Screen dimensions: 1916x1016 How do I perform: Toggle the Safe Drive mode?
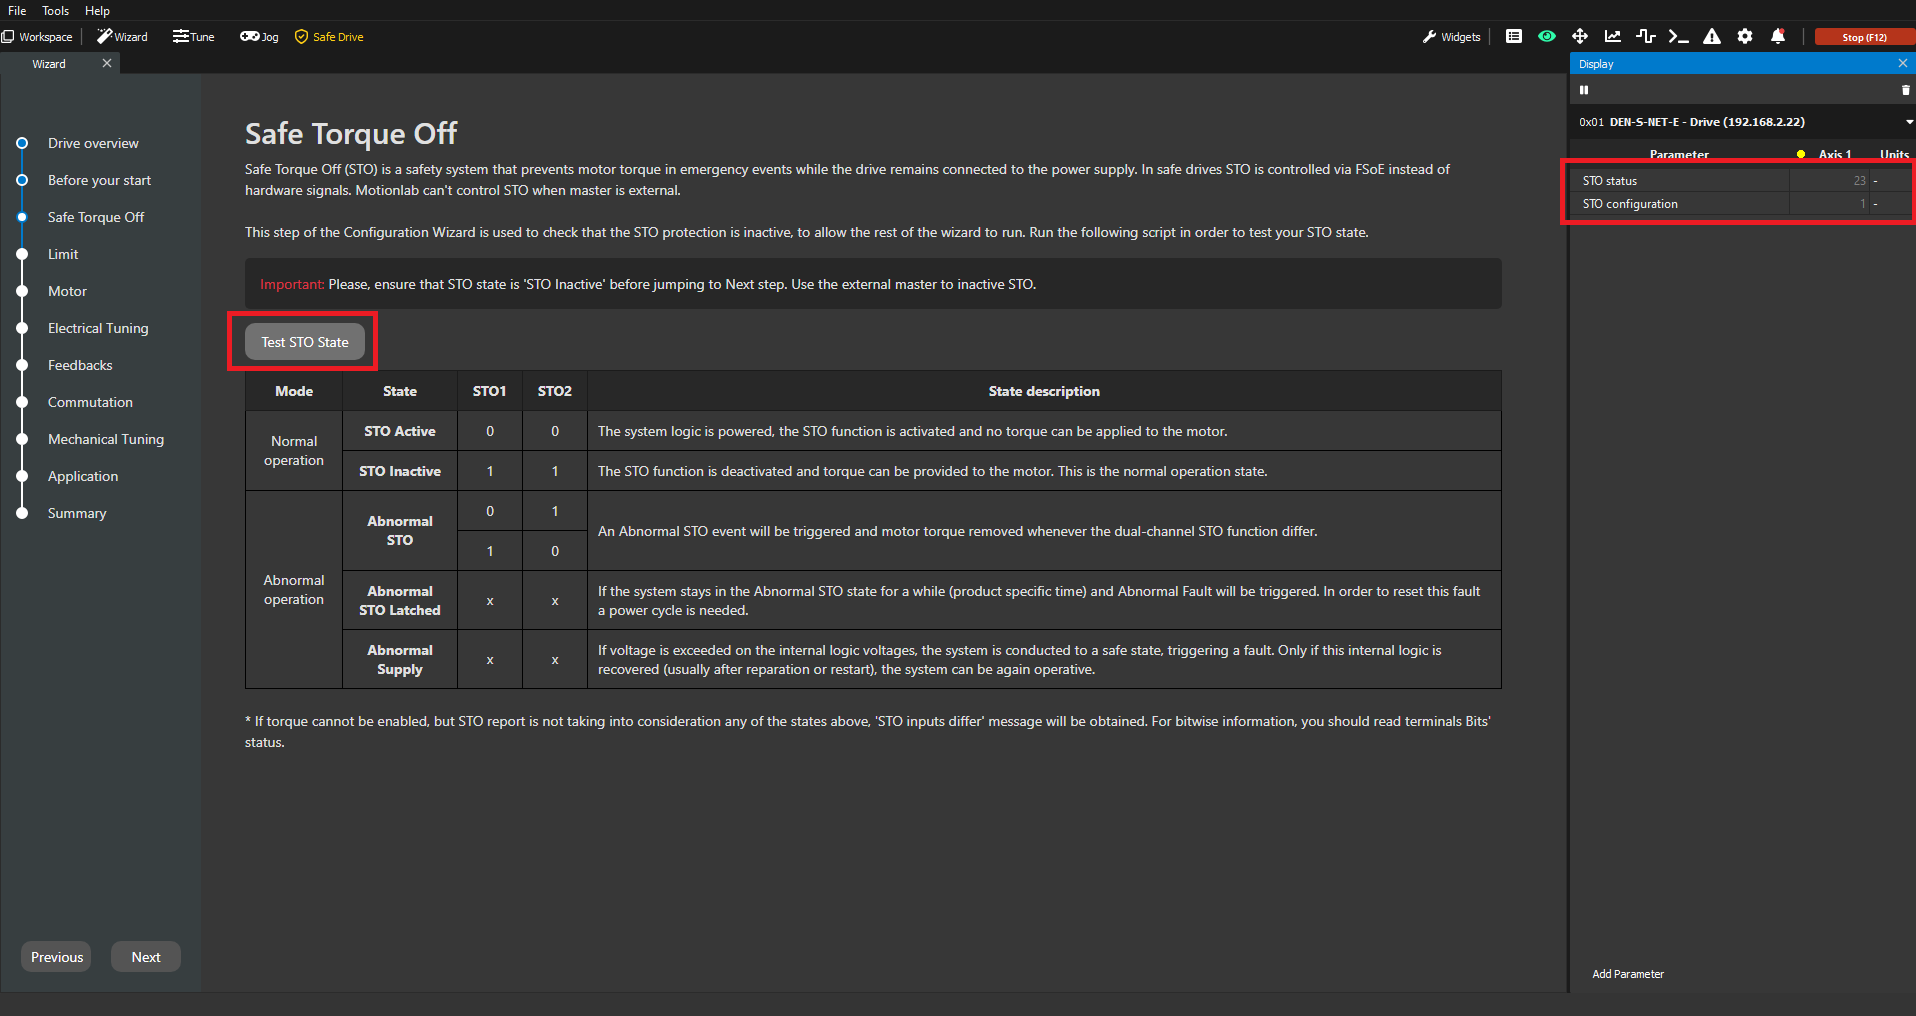(329, 37)
